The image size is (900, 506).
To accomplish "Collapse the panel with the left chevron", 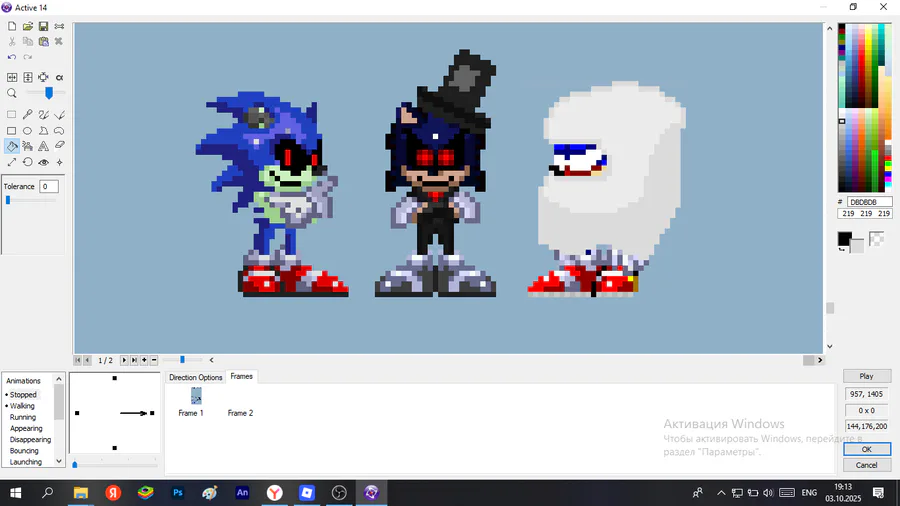I will tap(211, 360).
